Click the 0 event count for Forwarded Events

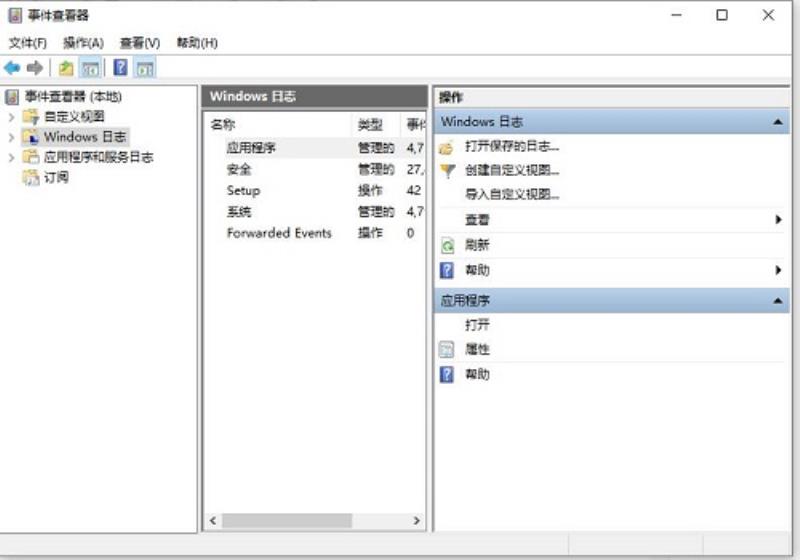(x=410, y=233)
